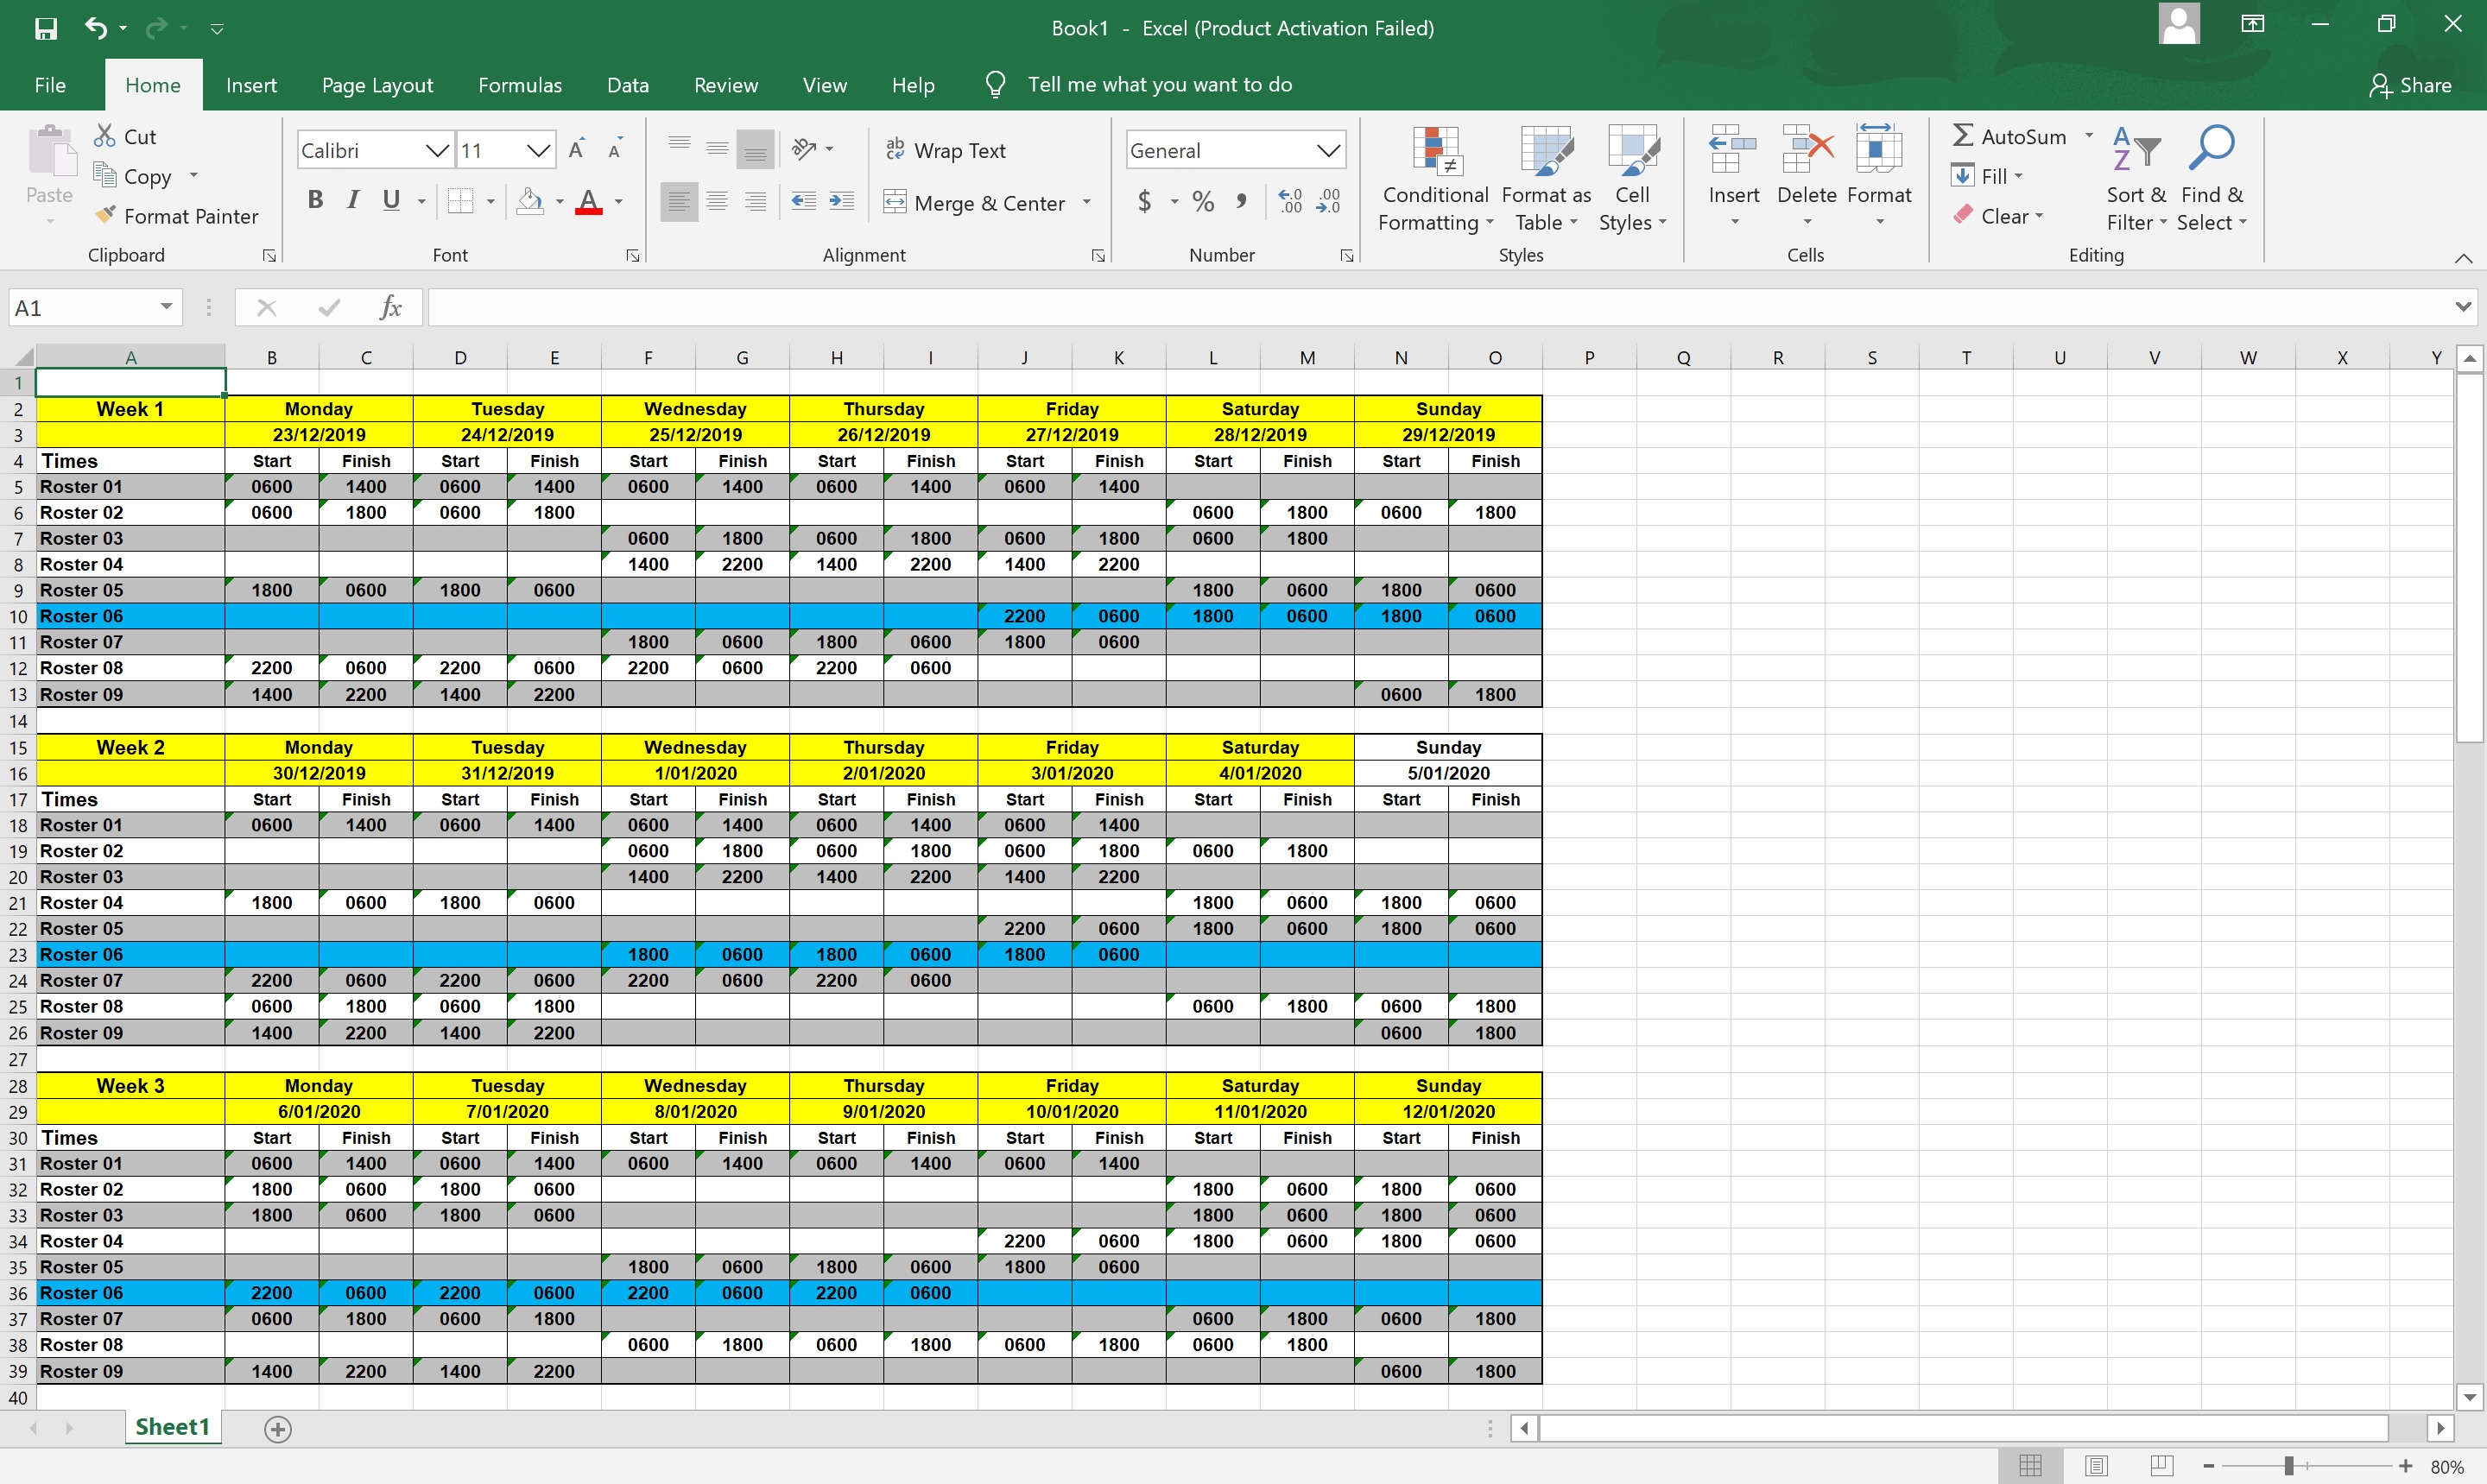Apply Accounting Number Format dollar sign

point(1145,201)
